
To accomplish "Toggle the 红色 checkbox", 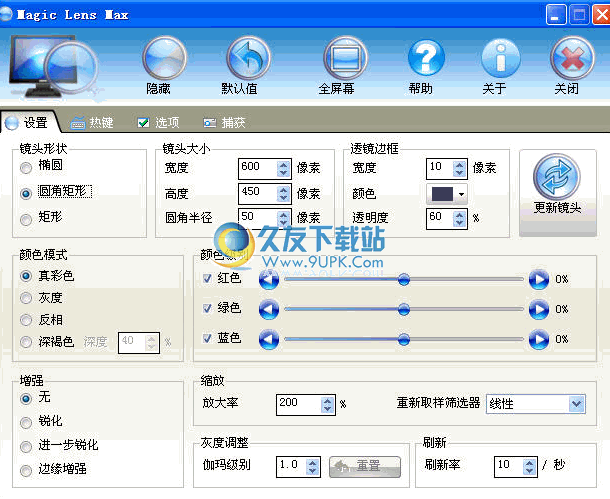I will (207, 278).
